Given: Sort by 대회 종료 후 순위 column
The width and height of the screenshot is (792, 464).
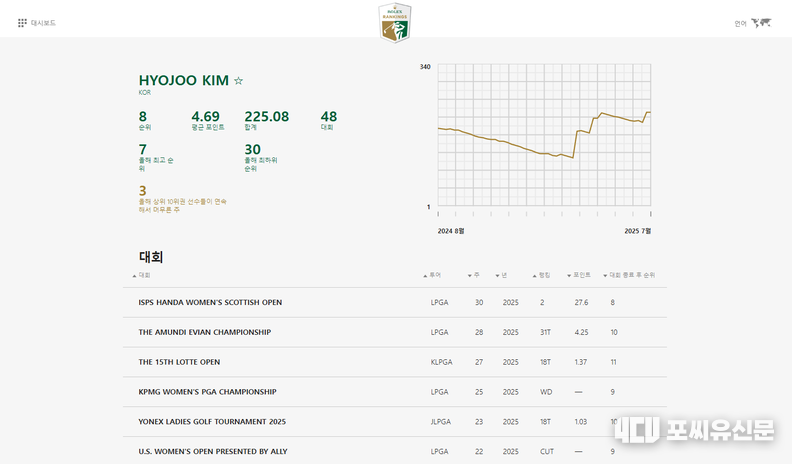Looking at the screenshot, I should point(629,275).
